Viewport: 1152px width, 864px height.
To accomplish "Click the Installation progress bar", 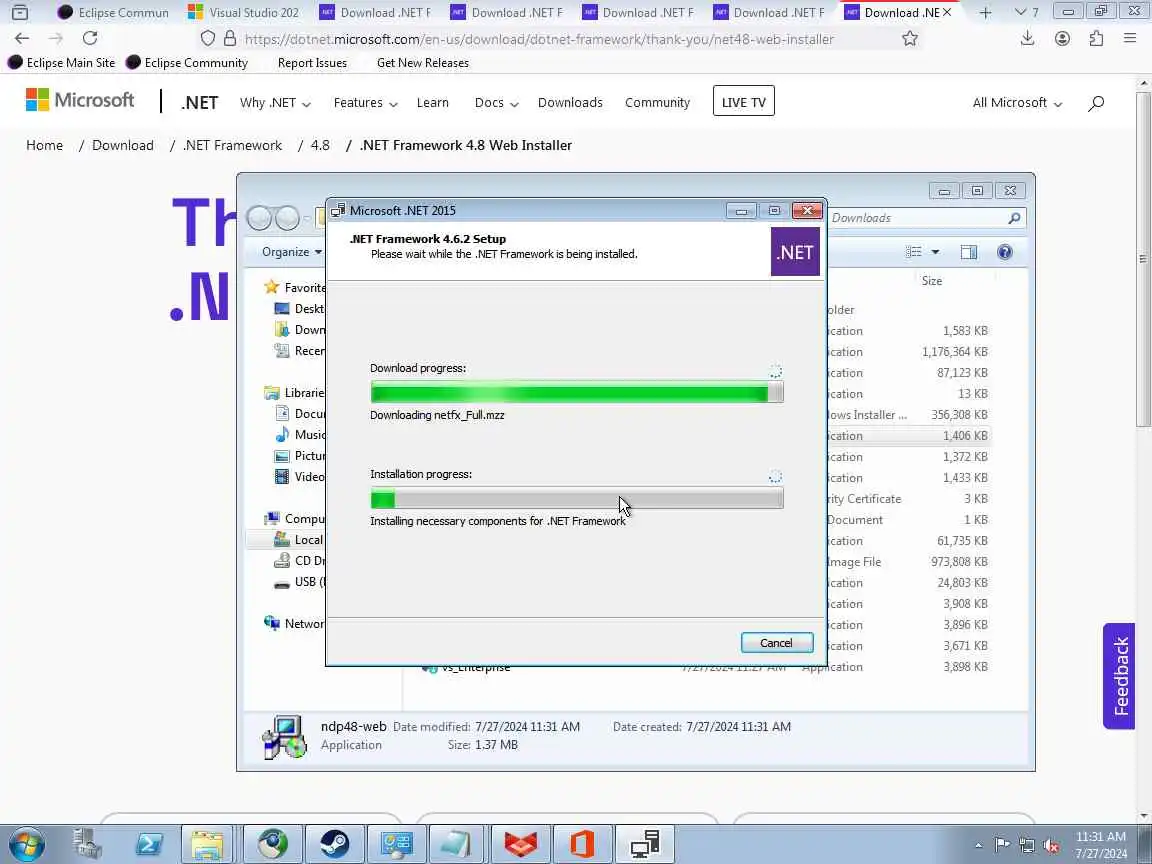I will click(577, 499).
